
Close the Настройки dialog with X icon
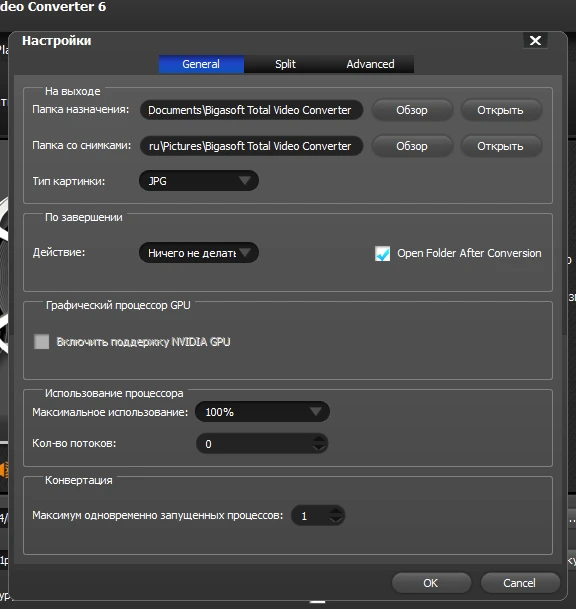(x=535, y=40)
